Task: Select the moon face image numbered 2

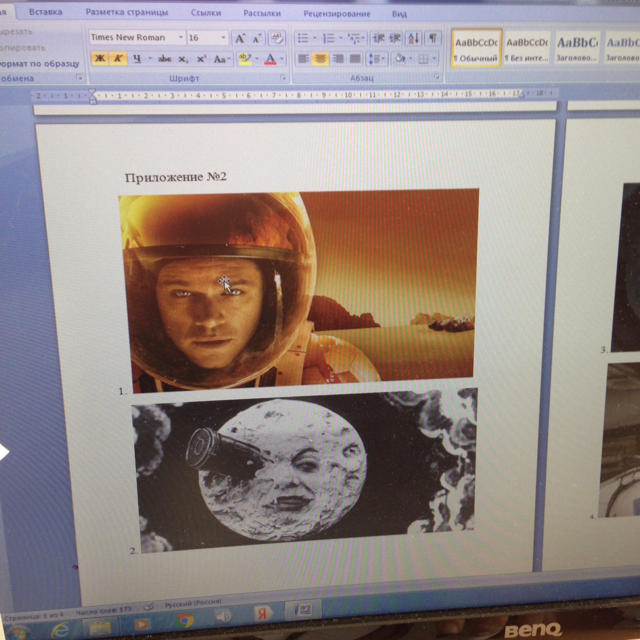Action: click(x=304, y=469)
